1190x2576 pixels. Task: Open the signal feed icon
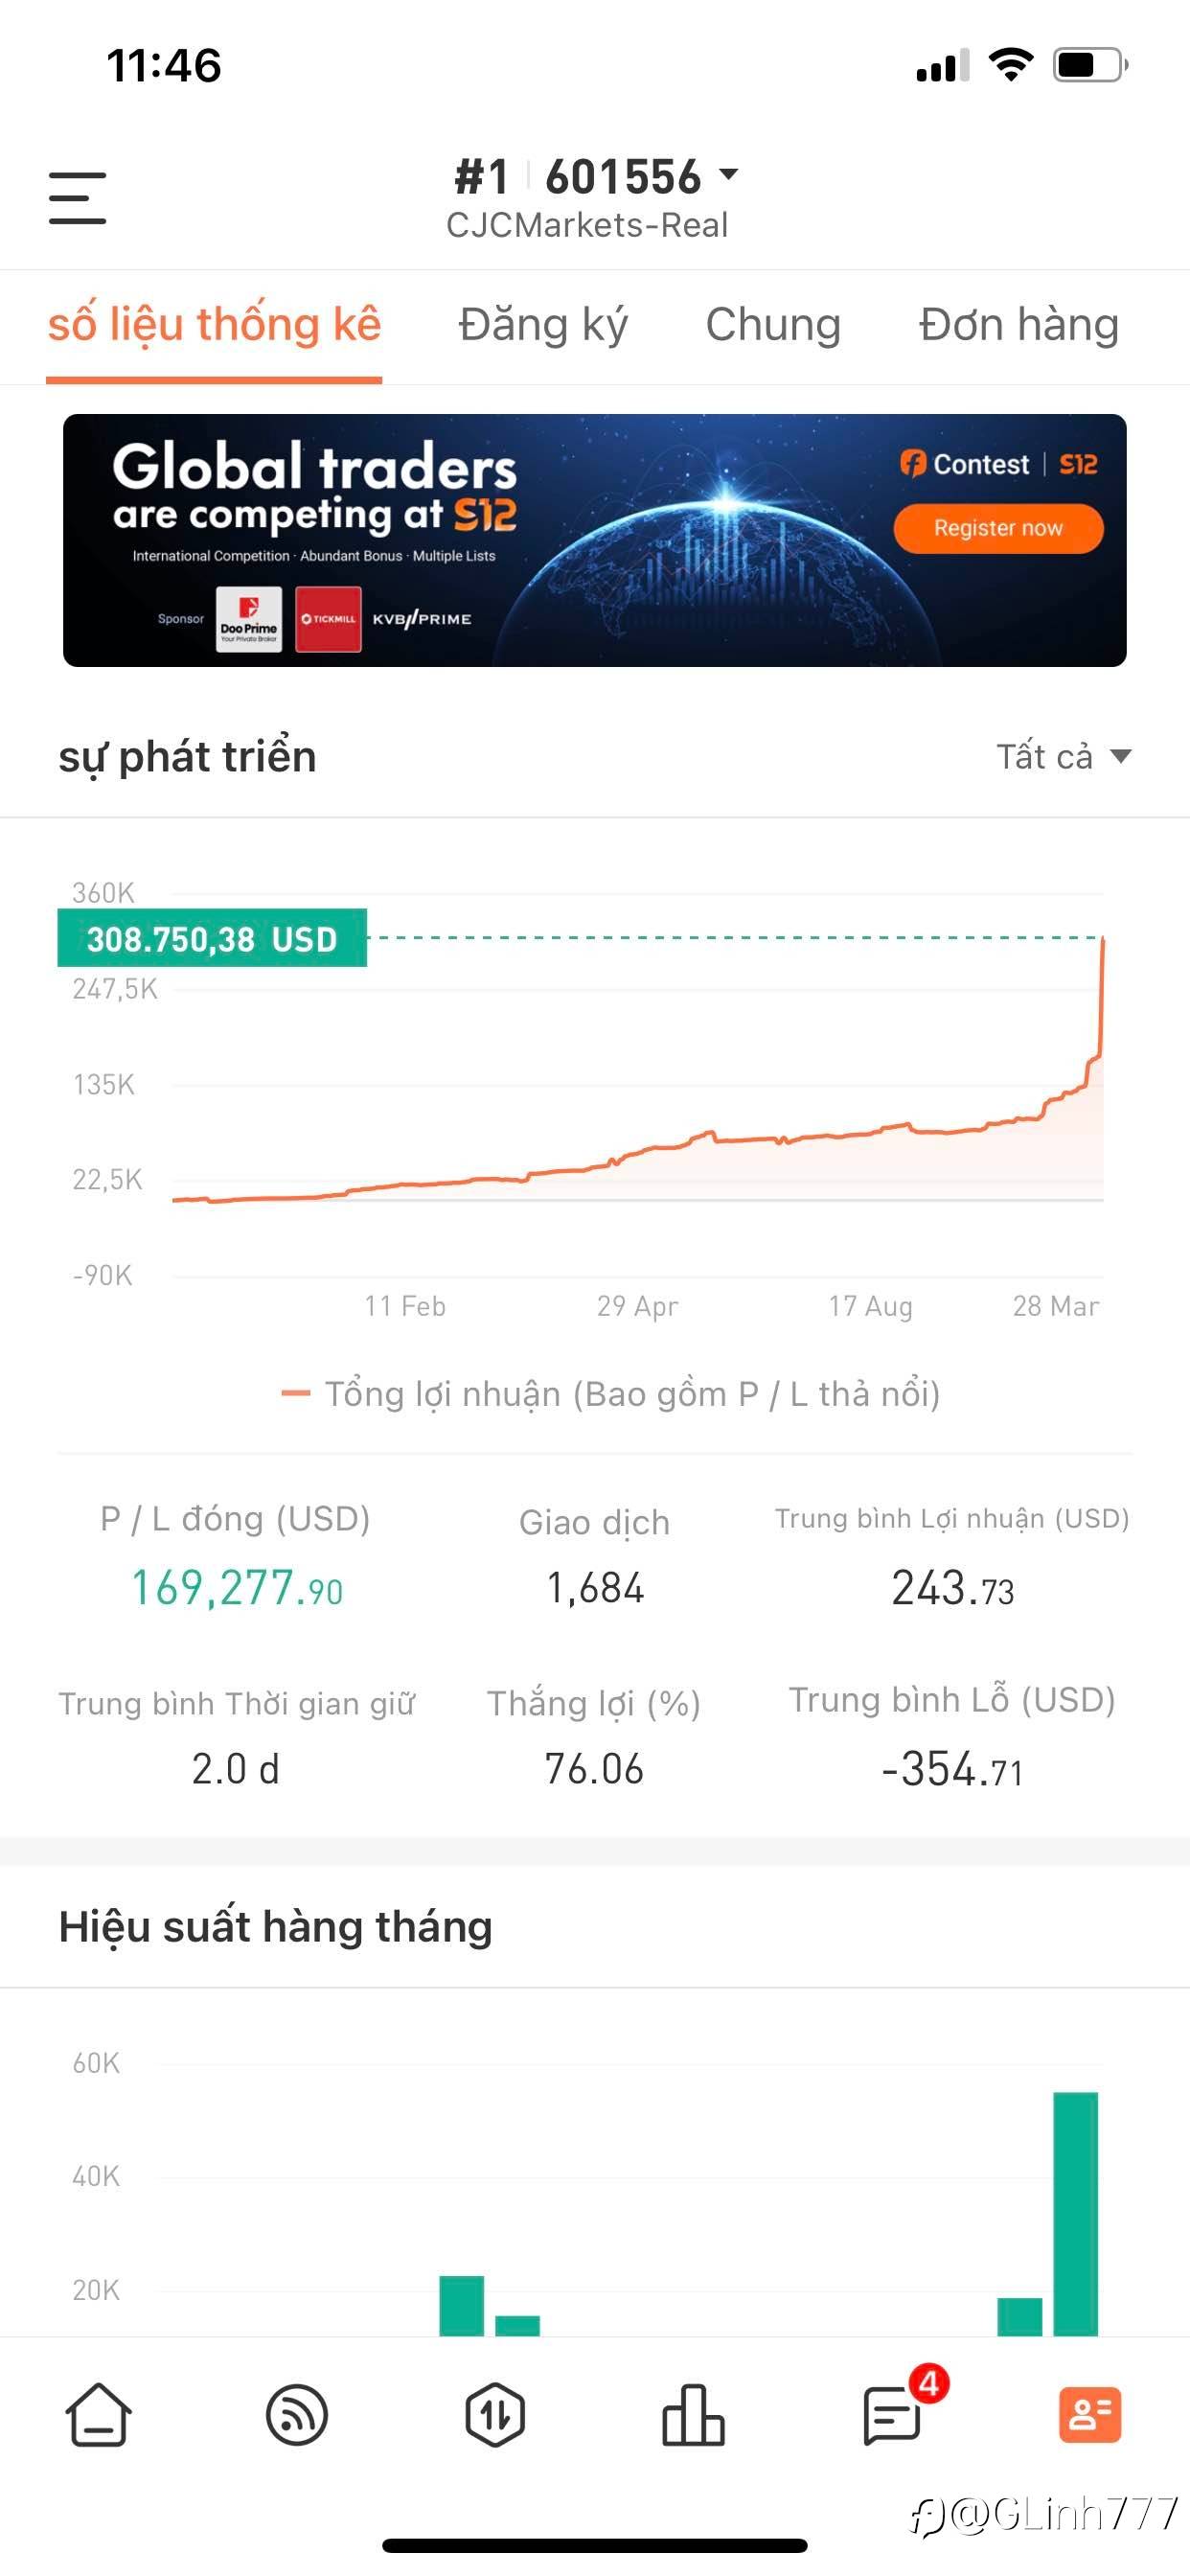(x=297, y=2414)
